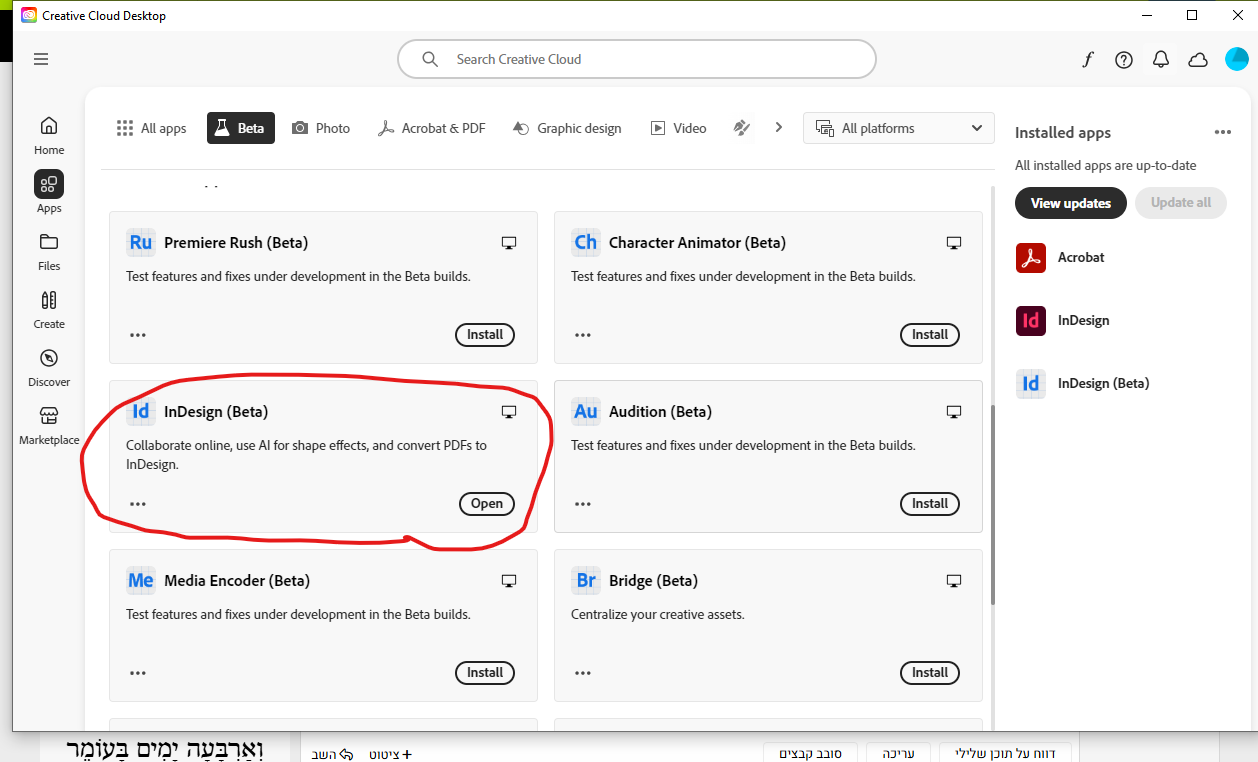1258x762 pixels.
Task: Click the Search Creative Cloud field
Action: (x=636, y=59)
